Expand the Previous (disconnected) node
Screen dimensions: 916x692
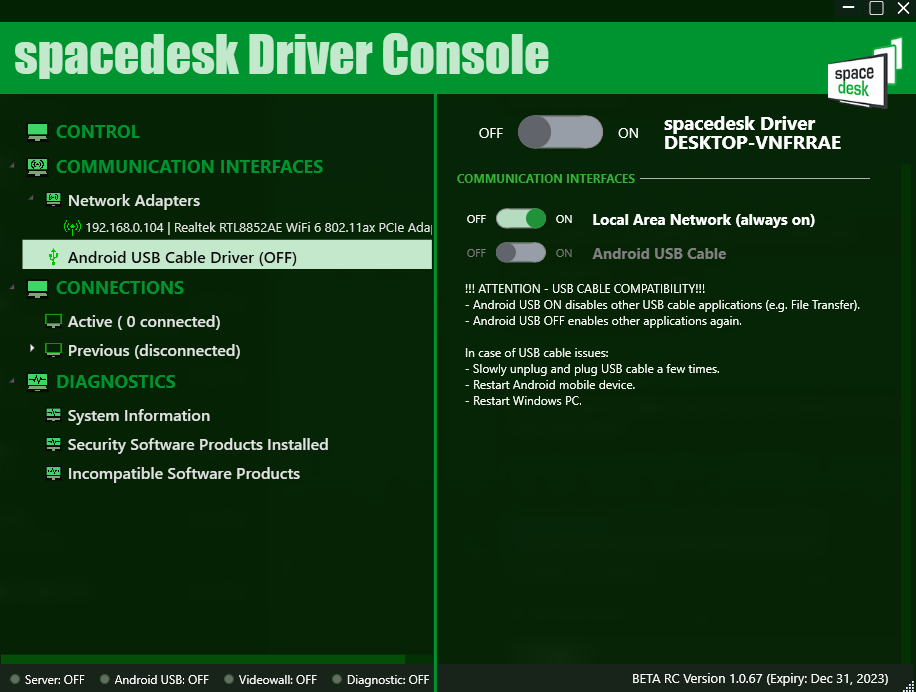[32, 349]
